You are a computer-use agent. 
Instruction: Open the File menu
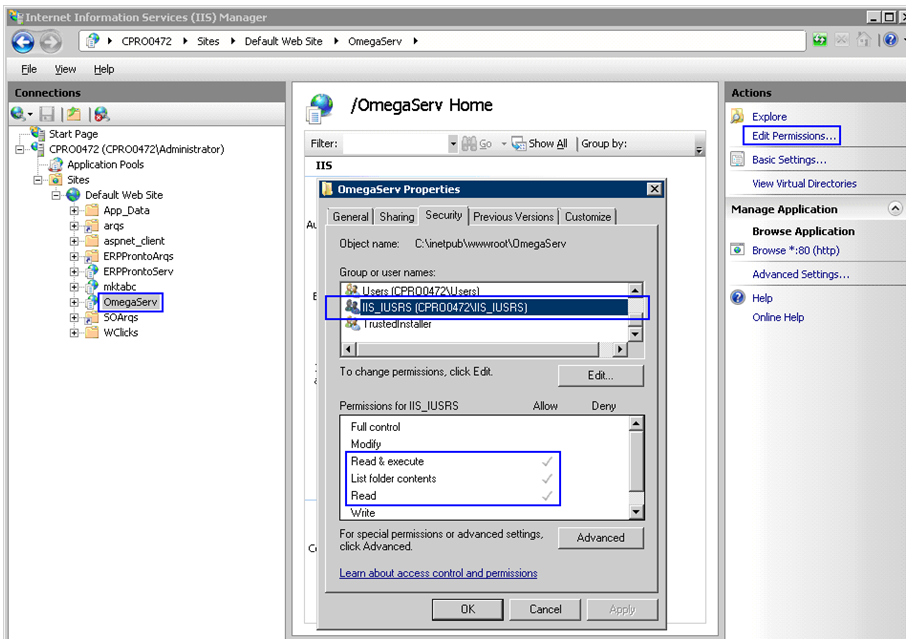(29, 70)
